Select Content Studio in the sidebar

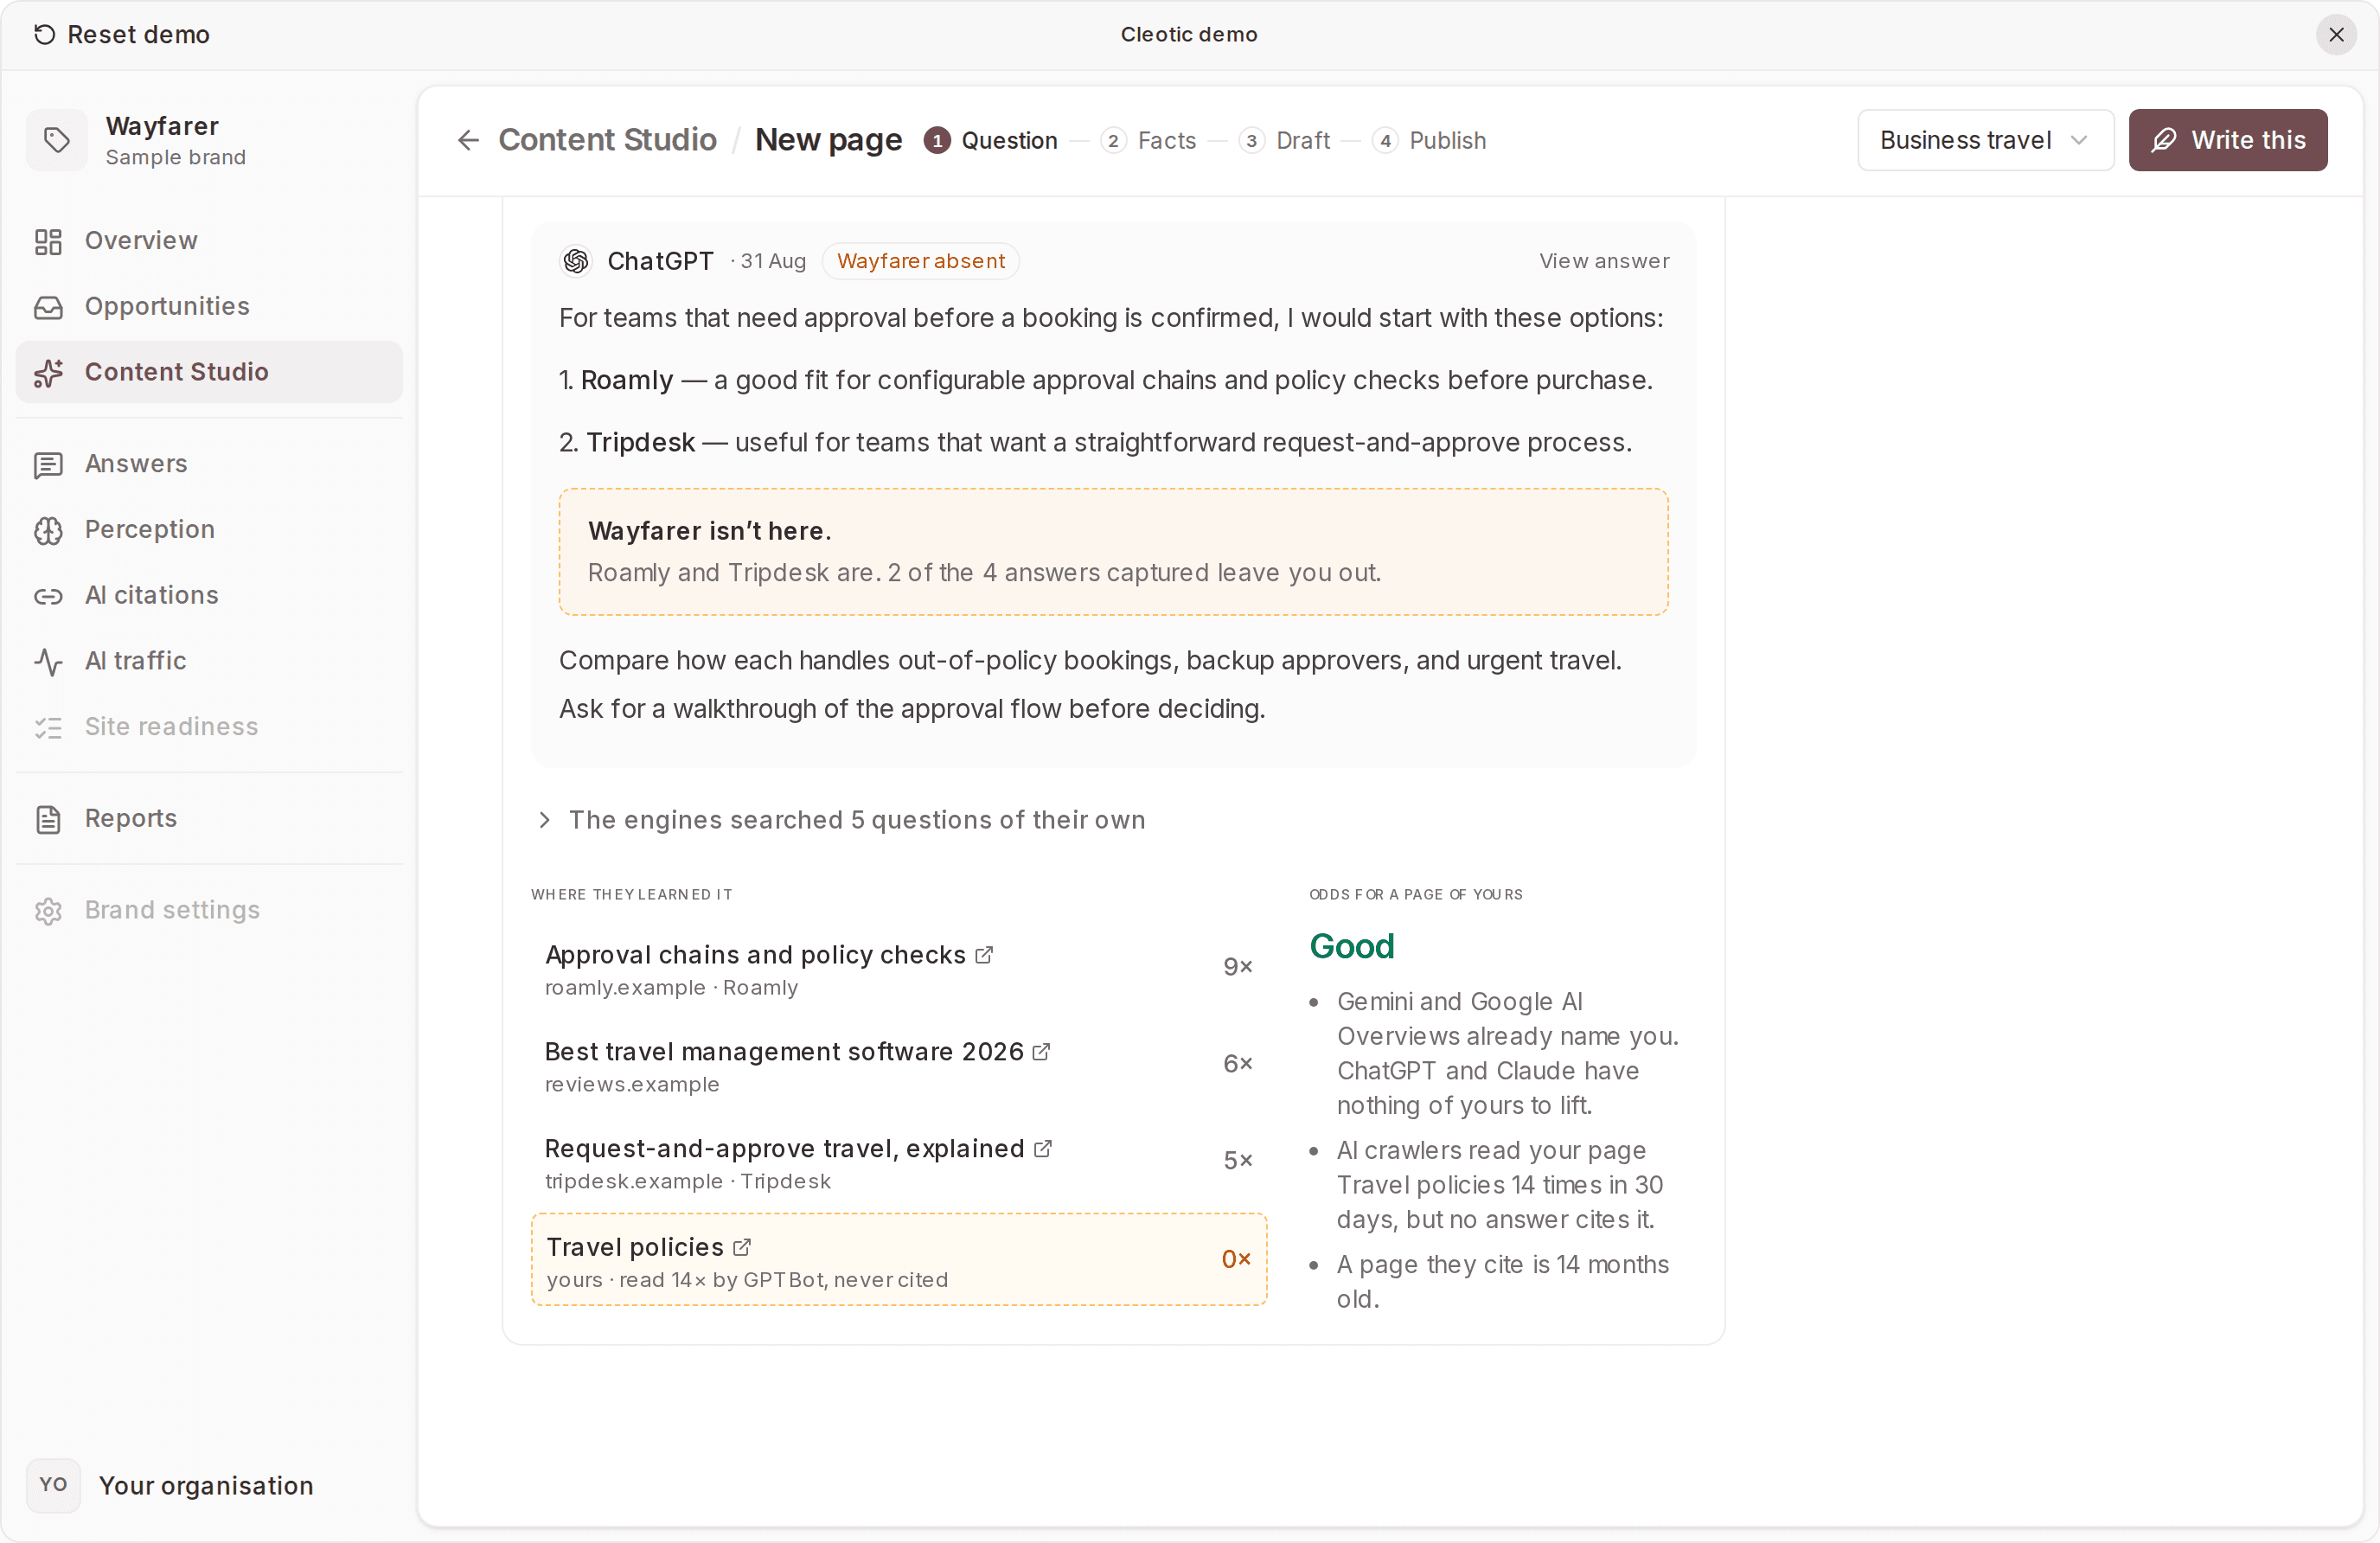click(x=209, y=372)
